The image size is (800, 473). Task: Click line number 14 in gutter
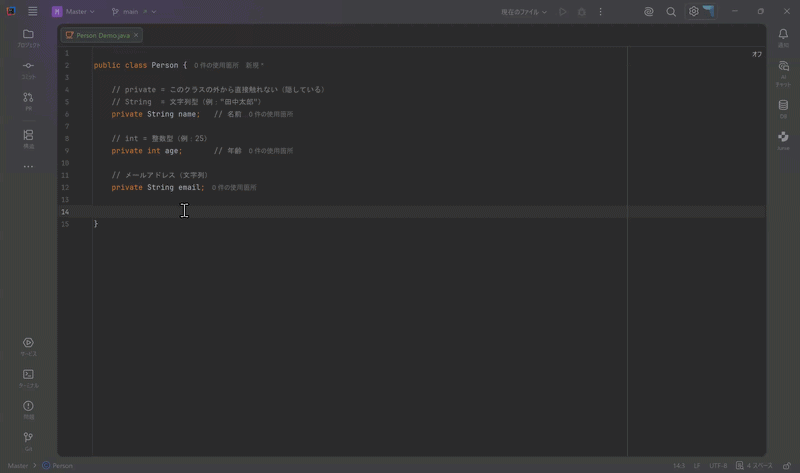pos(65,212)
